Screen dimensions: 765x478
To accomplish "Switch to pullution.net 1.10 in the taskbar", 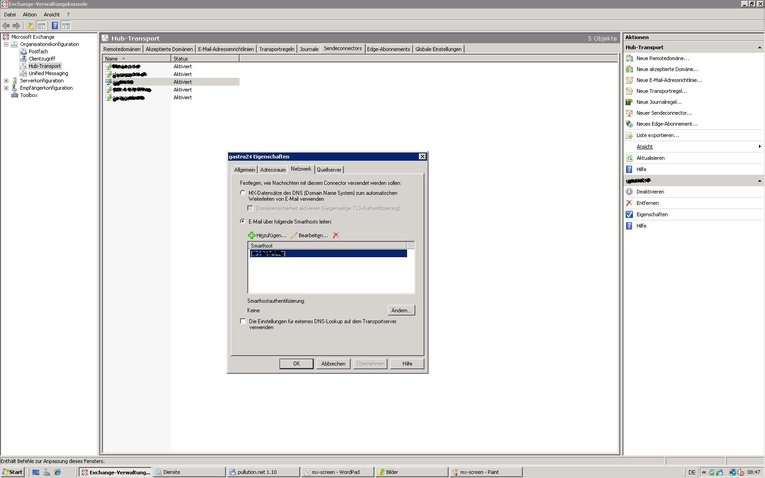I will [263, 472].
